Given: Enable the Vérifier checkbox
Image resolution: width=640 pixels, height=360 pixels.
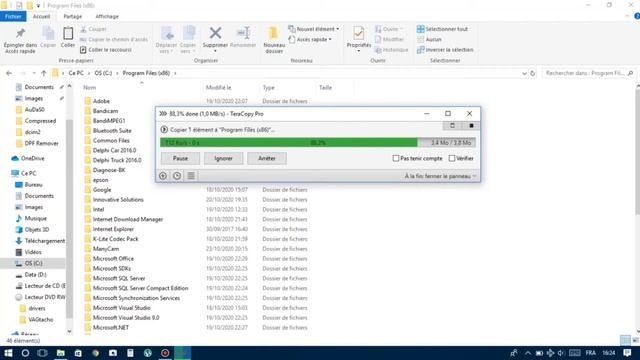Looking at the screenshot, I should [452, 158].
